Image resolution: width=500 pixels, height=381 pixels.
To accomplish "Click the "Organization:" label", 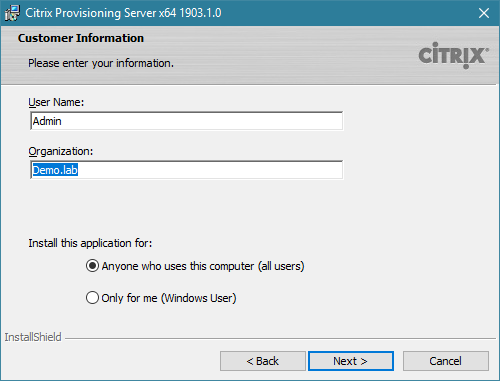I will 61,151.
